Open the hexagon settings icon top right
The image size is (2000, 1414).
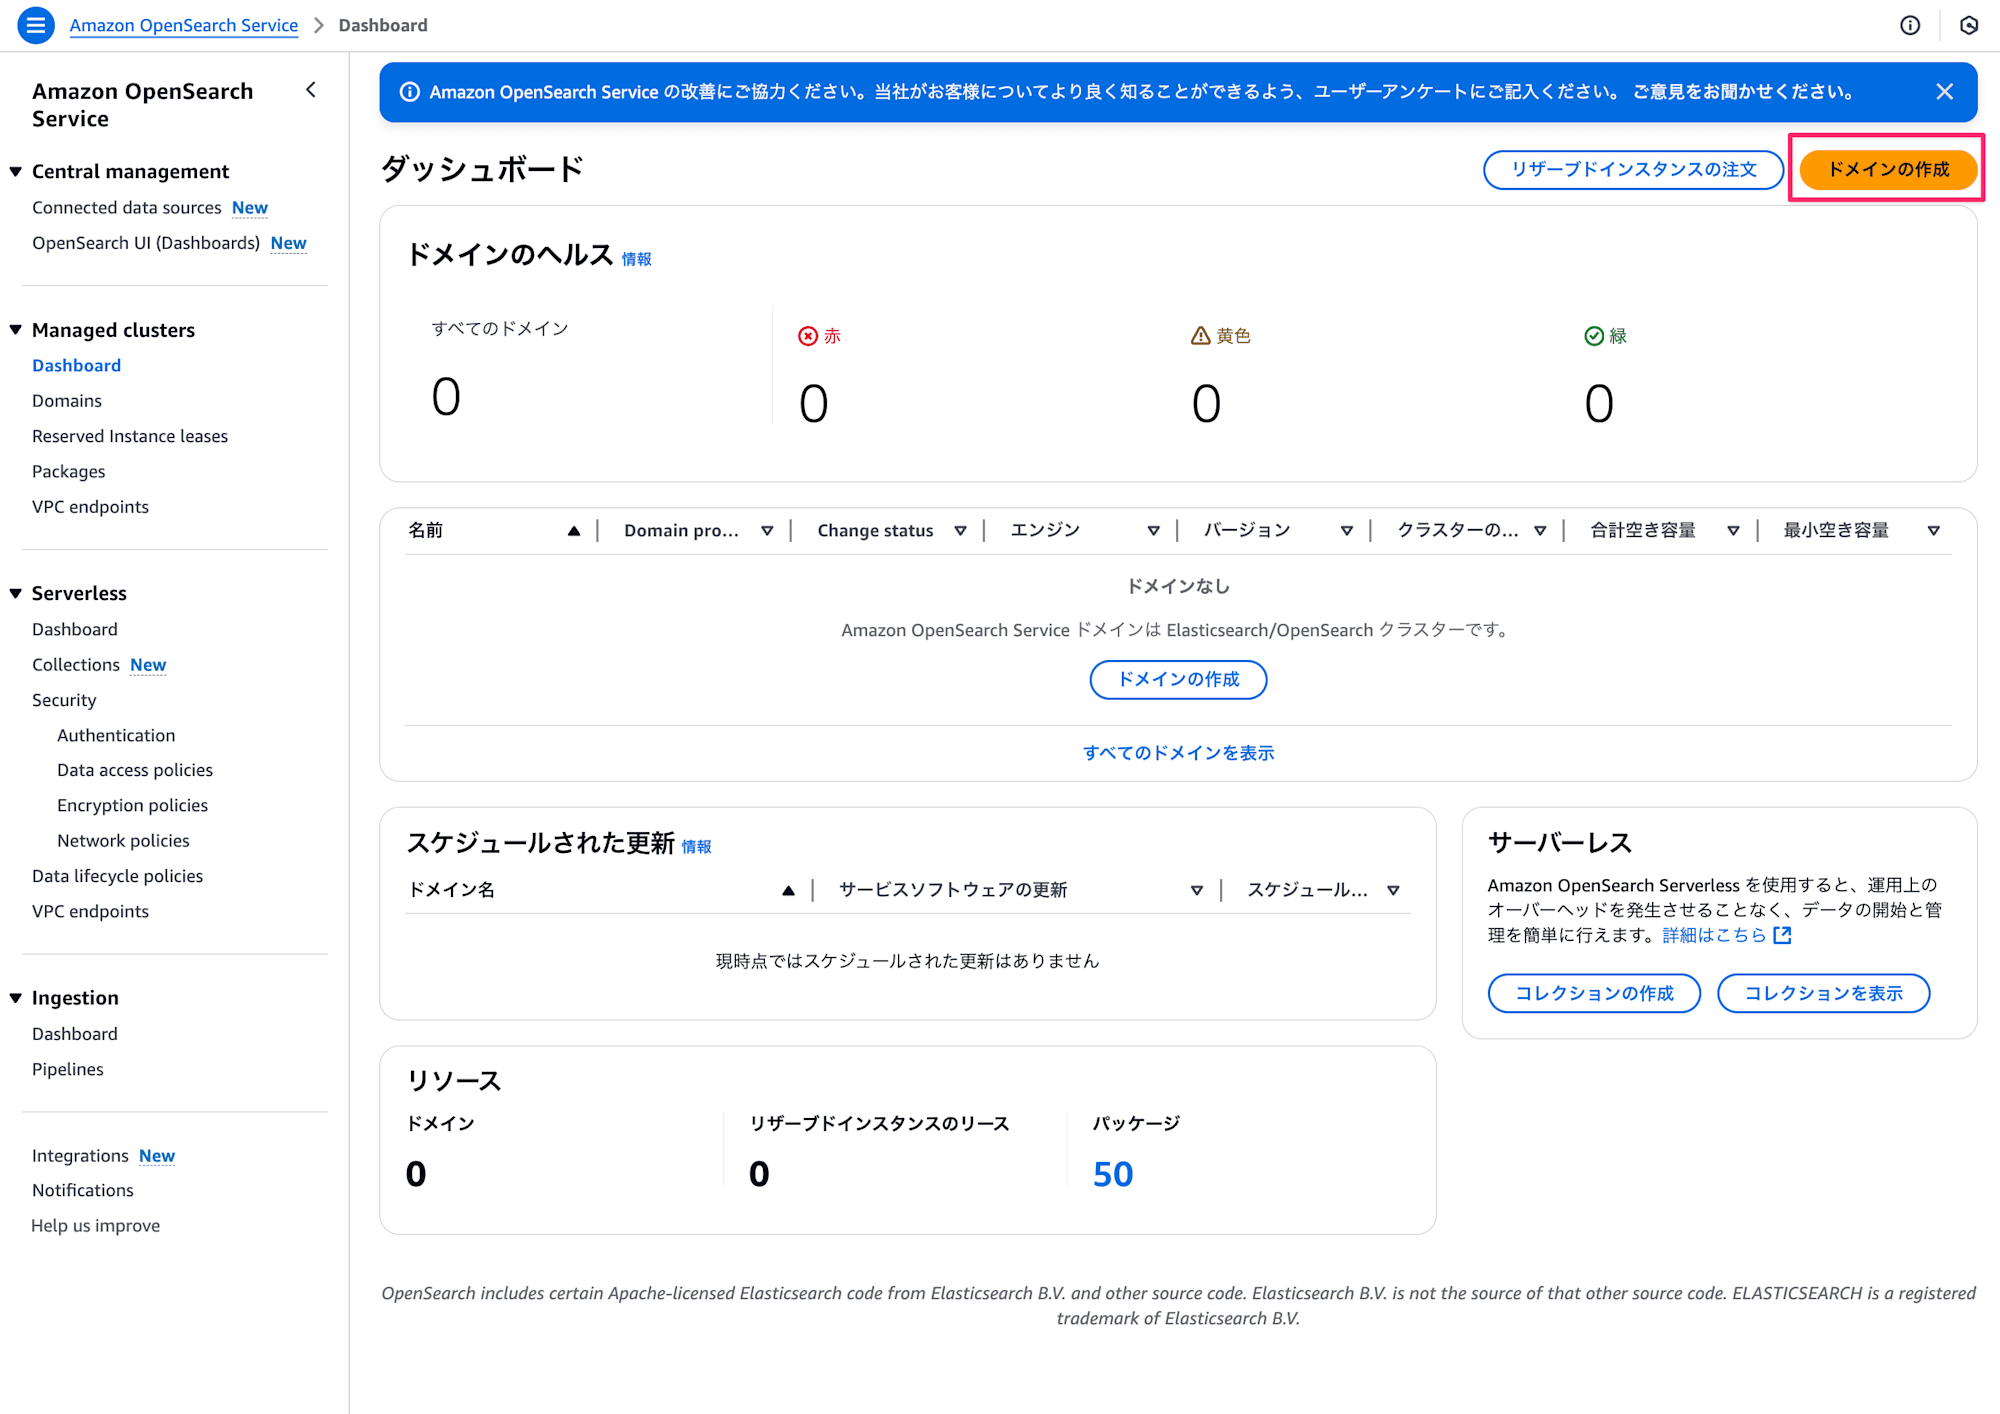tap(1969, 25)
